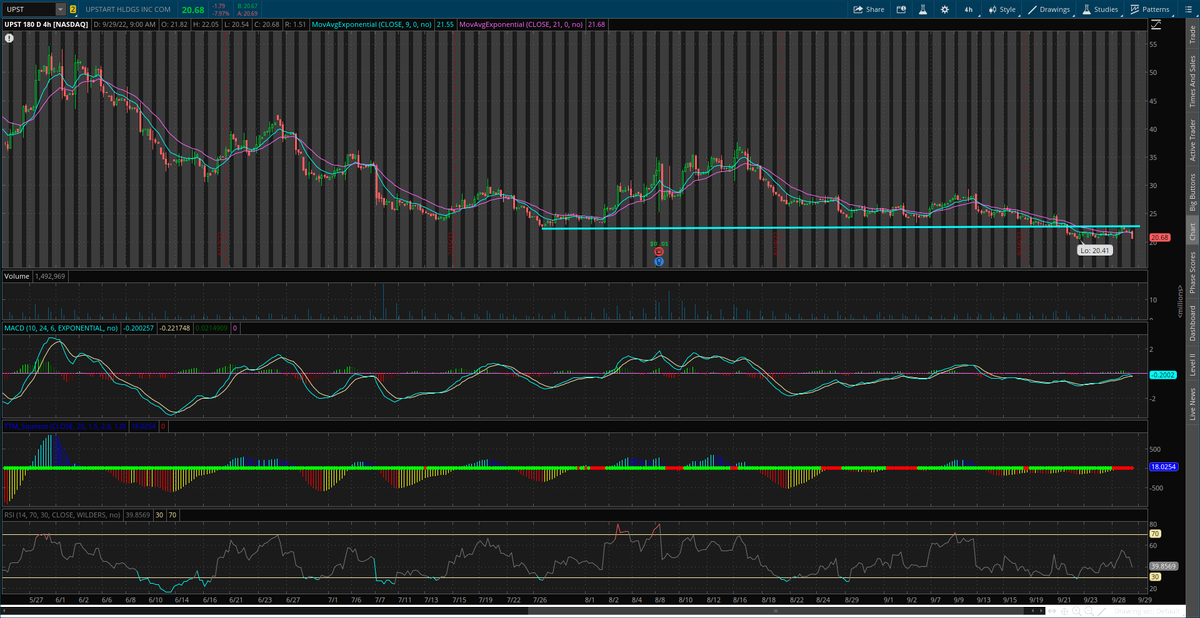
Task: Click the Lo: 20.41 price label
Action: (x=1094, y=250)
